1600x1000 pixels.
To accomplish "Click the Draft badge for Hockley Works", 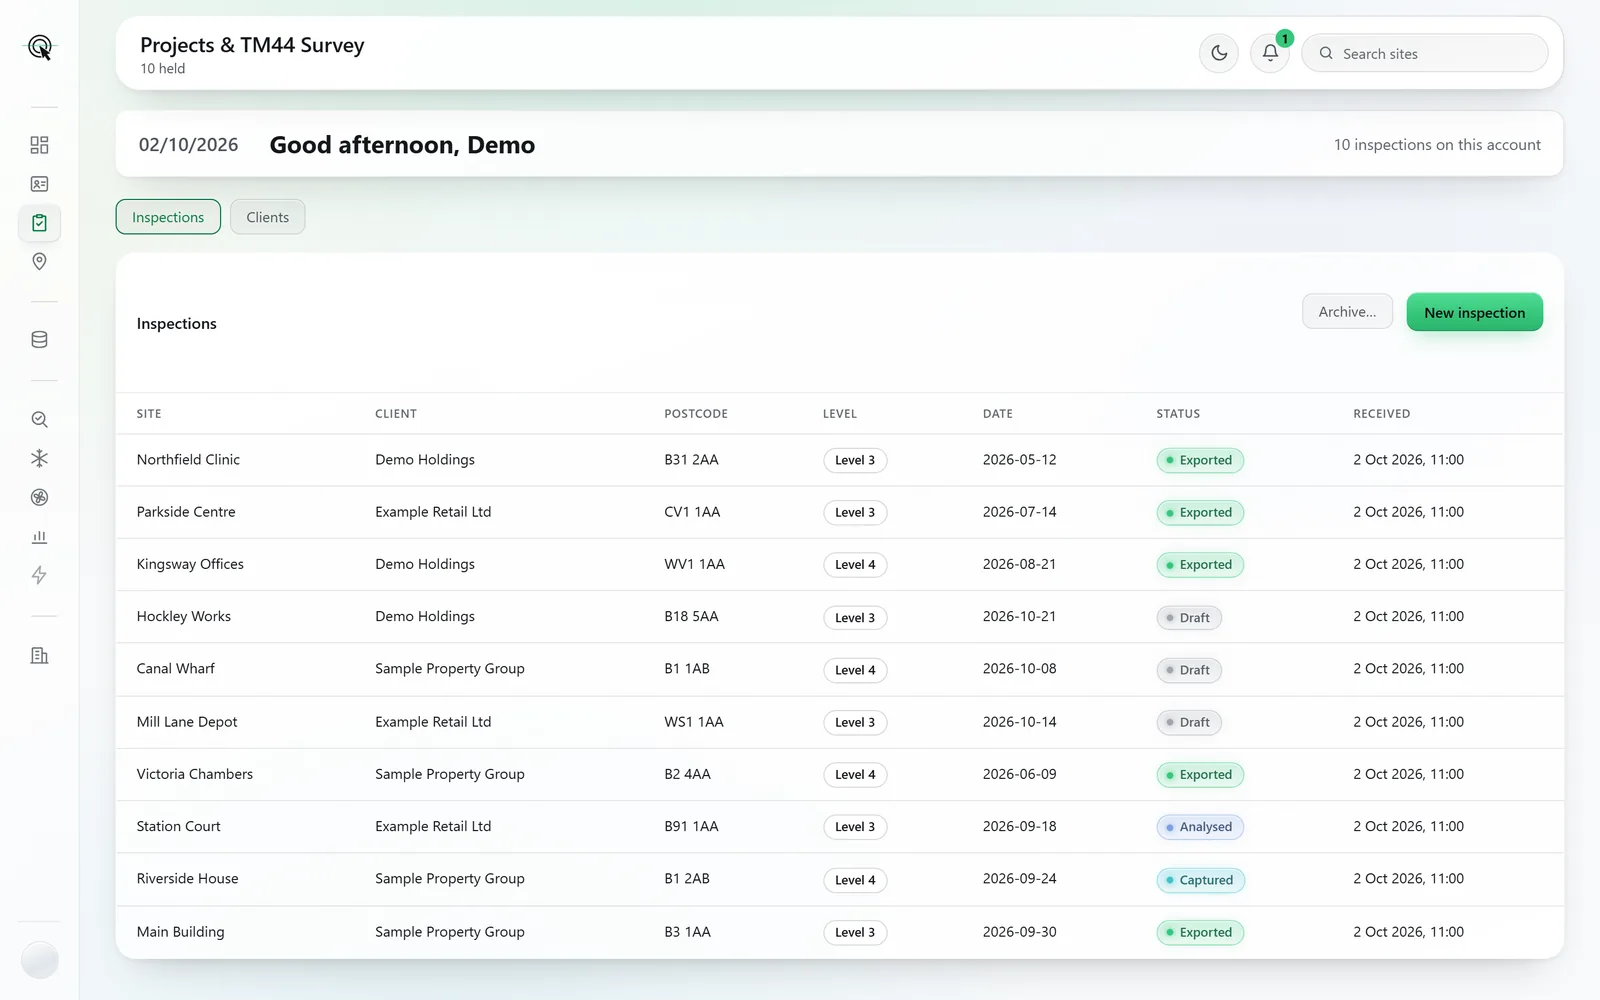I will pyautogui.click(x=1189, y=618).
